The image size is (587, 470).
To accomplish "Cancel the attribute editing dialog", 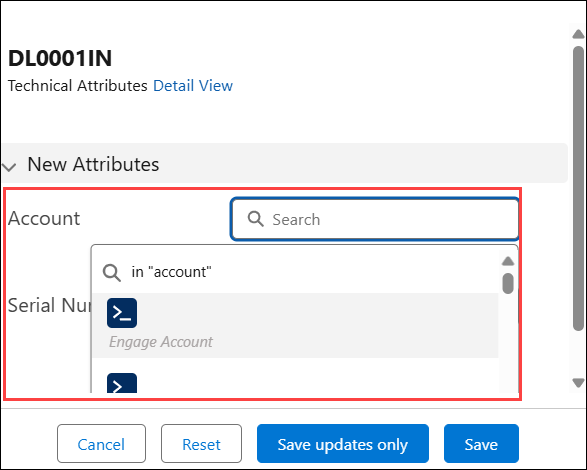I will 101,444.
